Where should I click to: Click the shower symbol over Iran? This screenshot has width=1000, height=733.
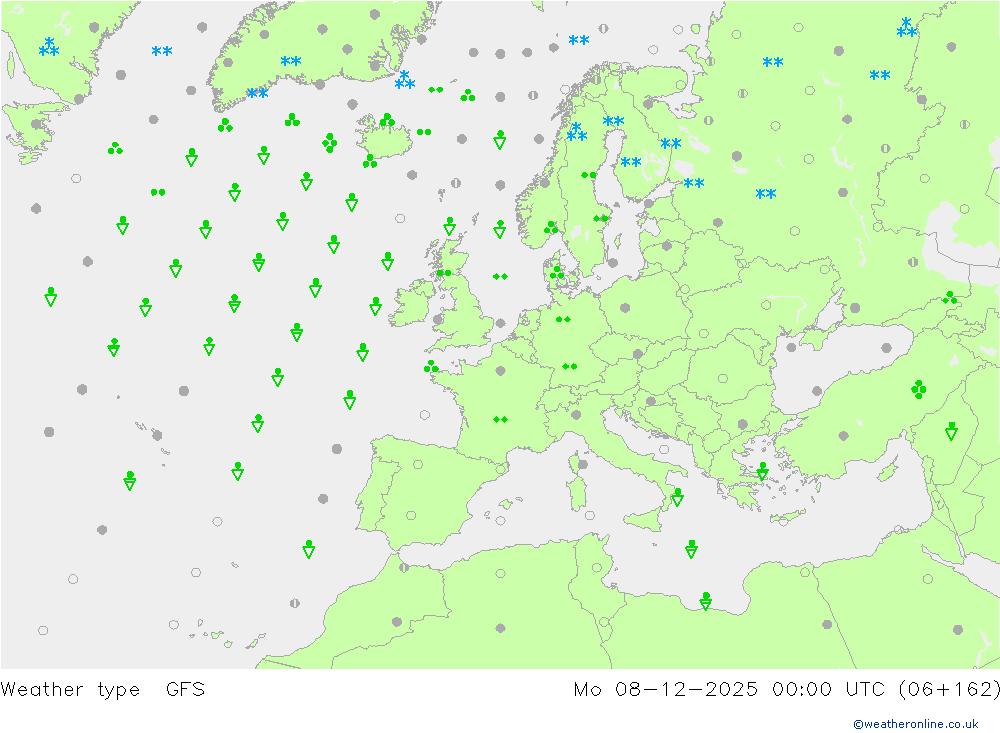click(x=952, y=431)
